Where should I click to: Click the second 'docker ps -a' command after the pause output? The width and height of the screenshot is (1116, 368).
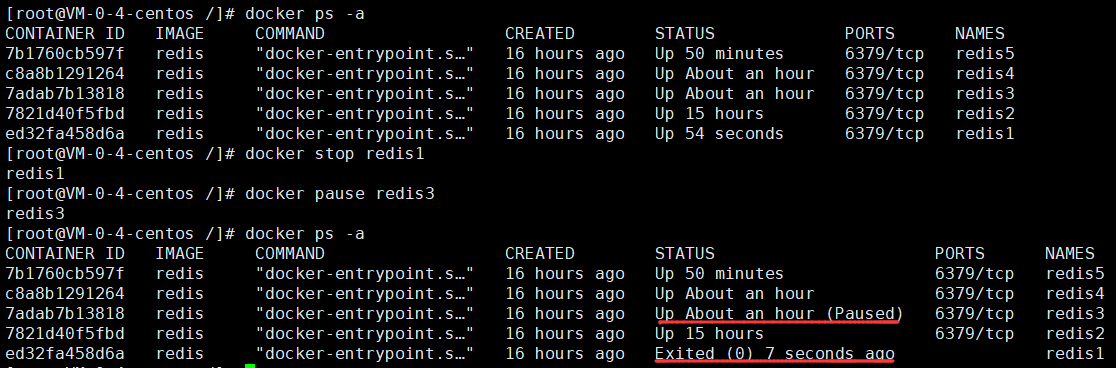(x=305, y=233)
